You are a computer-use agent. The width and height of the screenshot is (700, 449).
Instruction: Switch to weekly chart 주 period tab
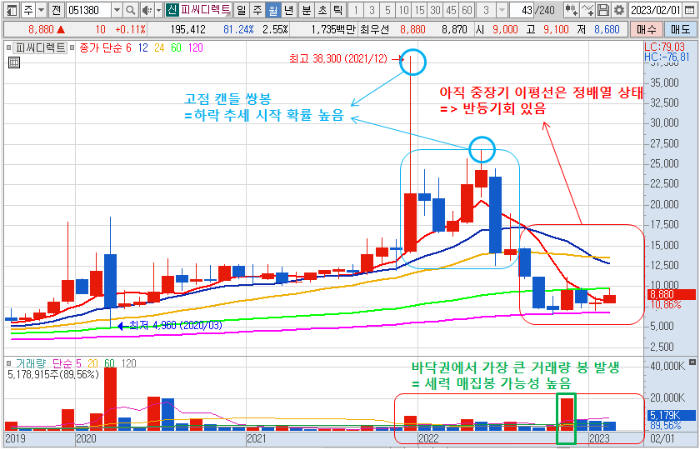pyautogui.click(x=257, y=10)
